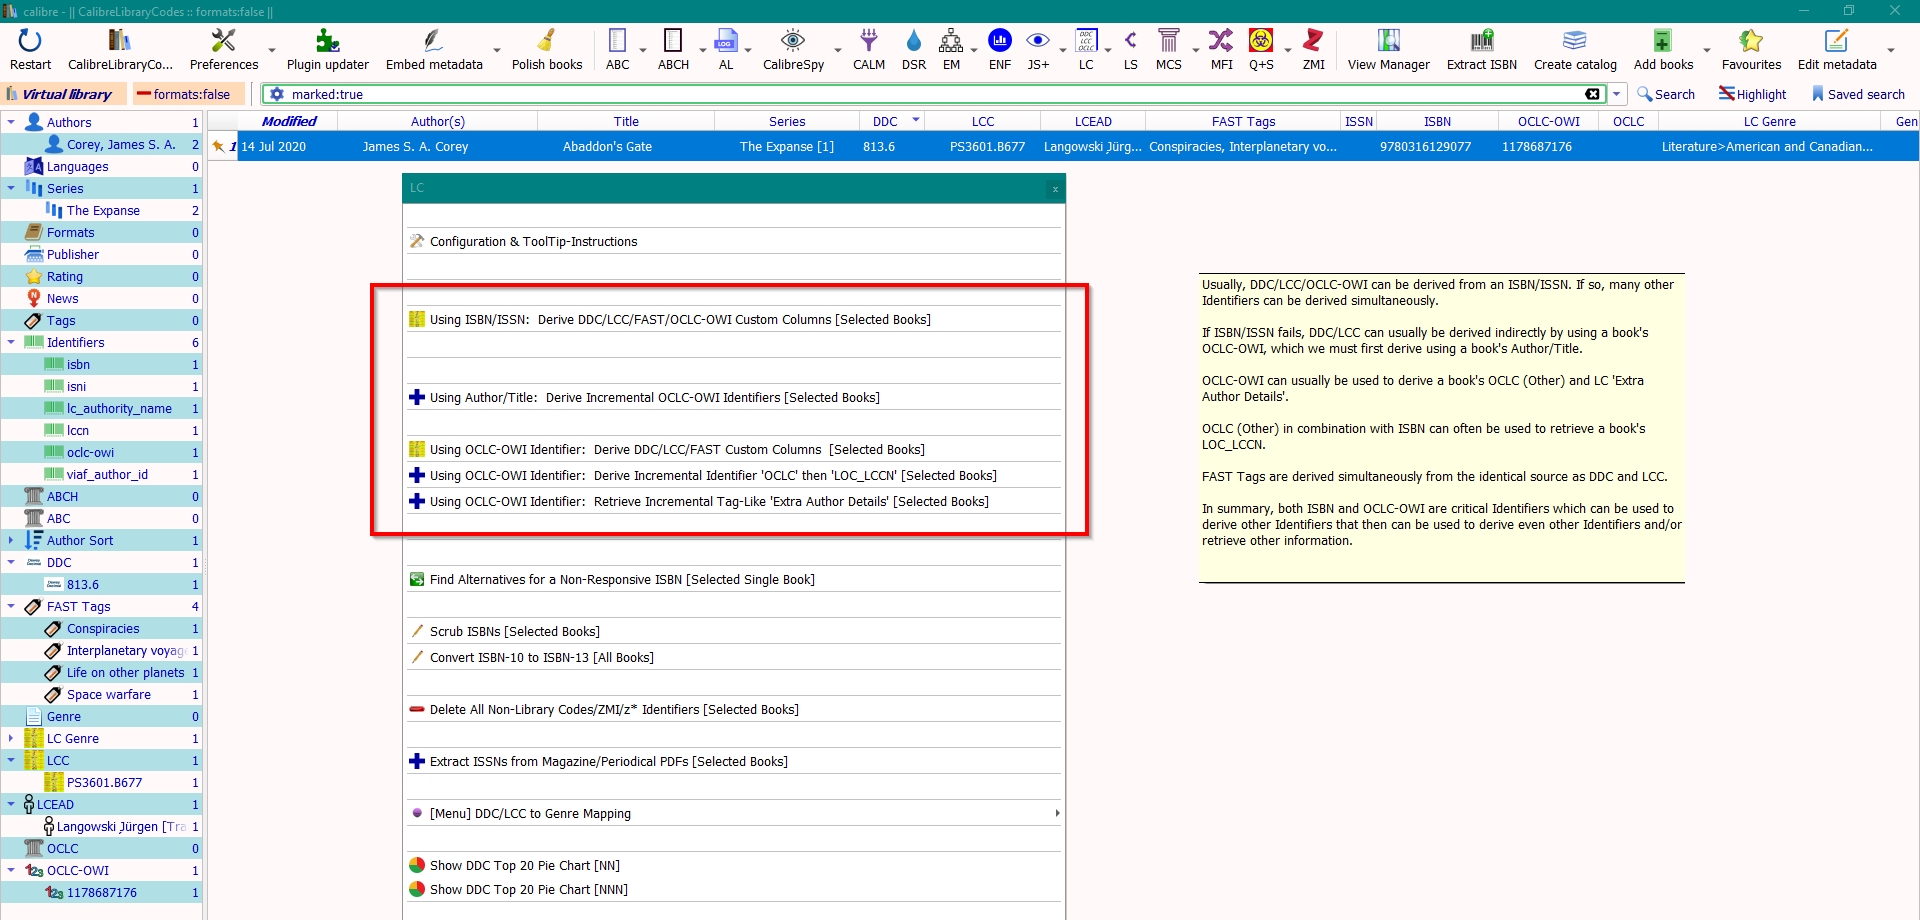1920x920 pixels.
Task: Select the Abaddon's Gate book row
Action: click(x=1064, y=146)
